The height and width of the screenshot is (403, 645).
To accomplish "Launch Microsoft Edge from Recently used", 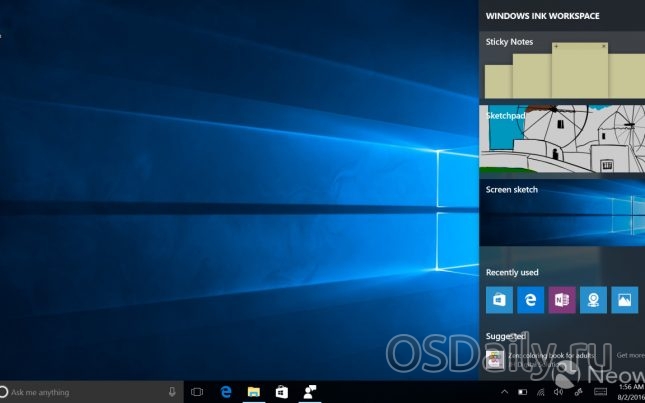I will pos(530,300).
